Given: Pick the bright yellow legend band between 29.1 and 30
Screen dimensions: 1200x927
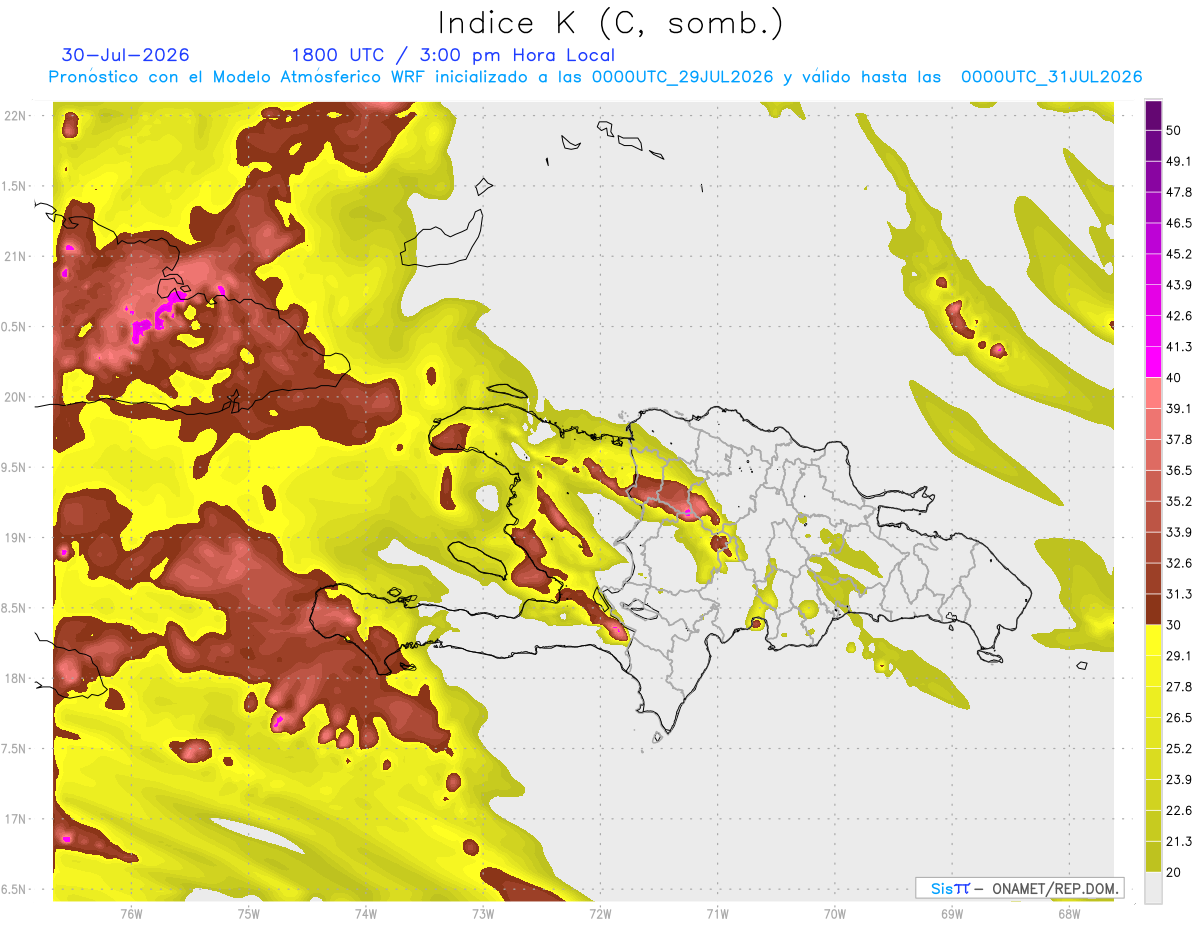Looking at the screenshot, I should (1153, 640).
